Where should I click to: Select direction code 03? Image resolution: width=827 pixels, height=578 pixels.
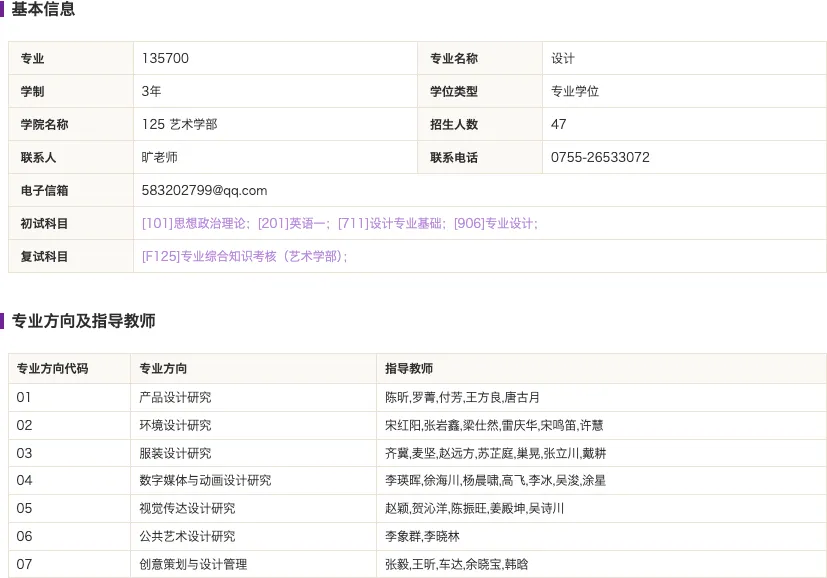(24, 453)
